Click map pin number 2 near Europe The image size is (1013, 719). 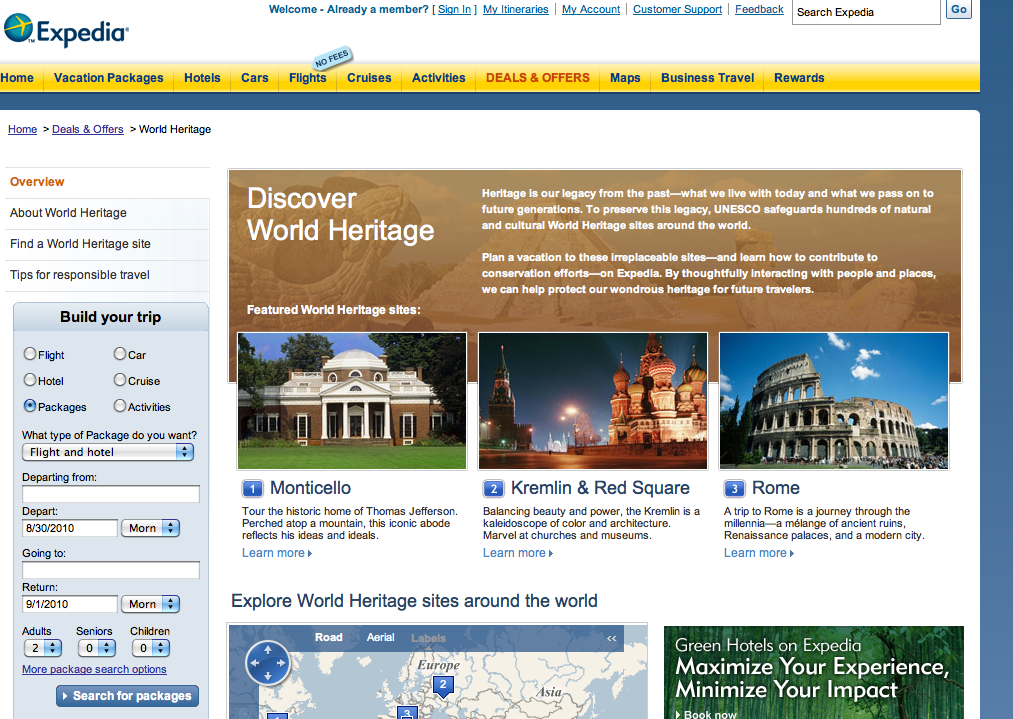443,685
